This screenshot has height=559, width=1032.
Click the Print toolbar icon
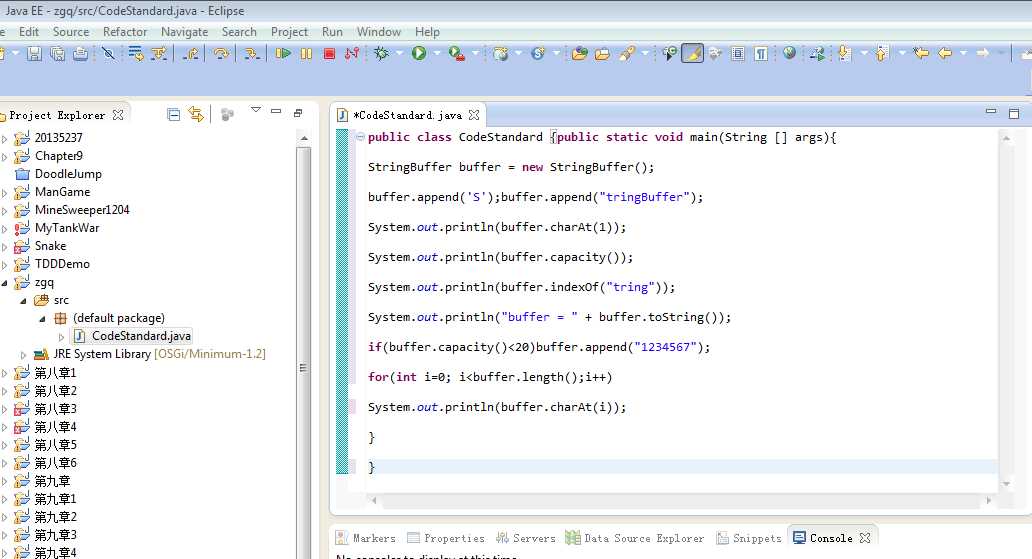(80, 54)
